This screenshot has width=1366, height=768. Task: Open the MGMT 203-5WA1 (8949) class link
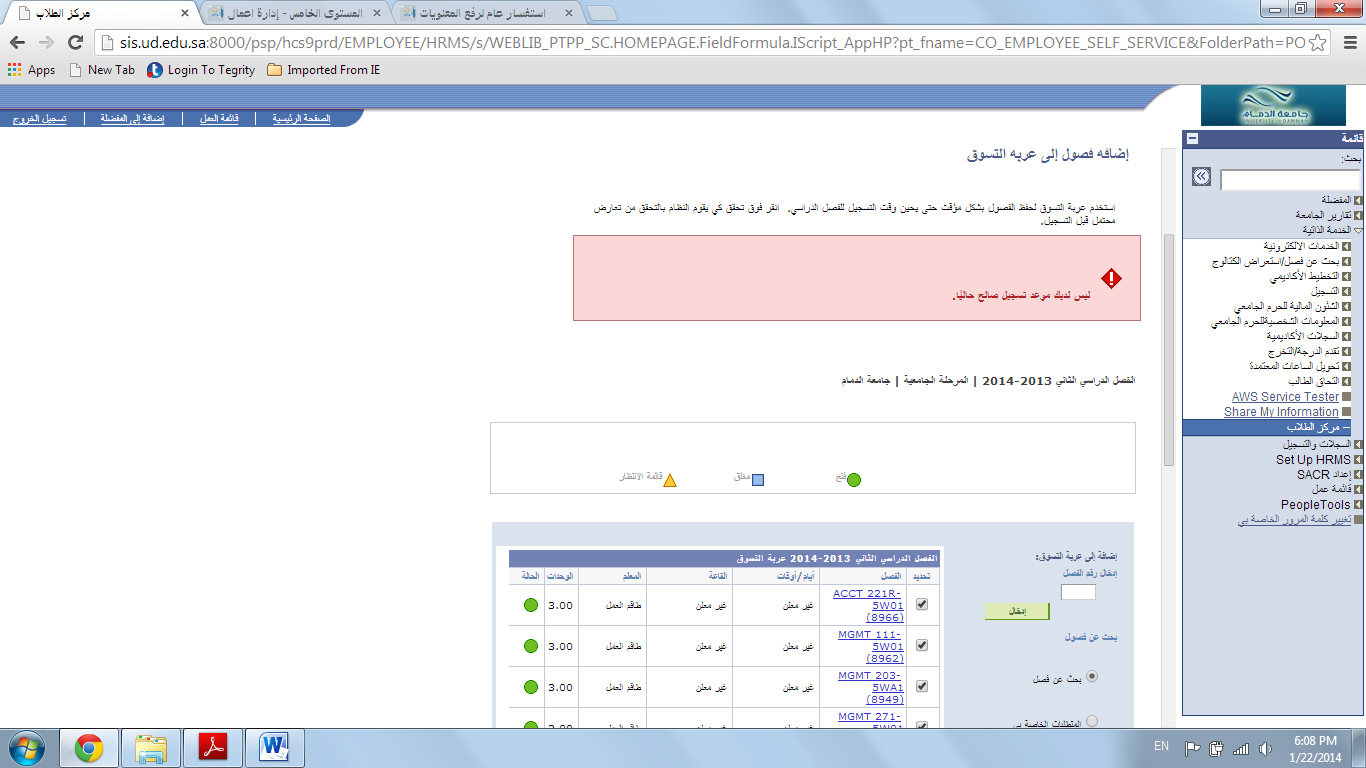point(871,687)
